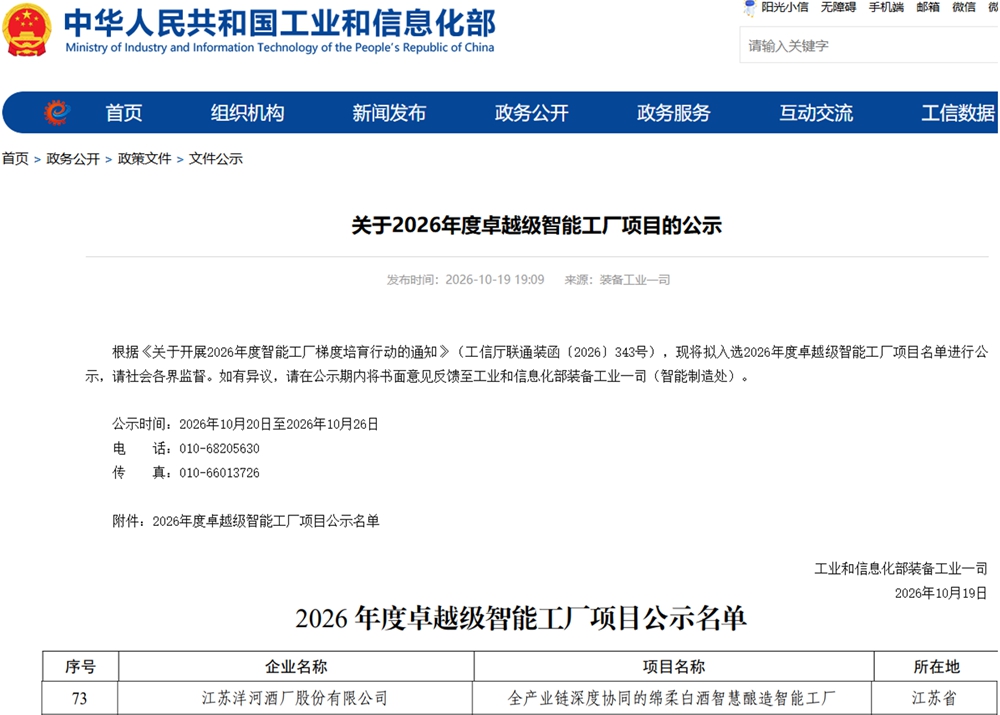The height and width of the screenshot is (715, 1000).
Task: Click the 江苏省 location cell
Action: click(934, 698)
